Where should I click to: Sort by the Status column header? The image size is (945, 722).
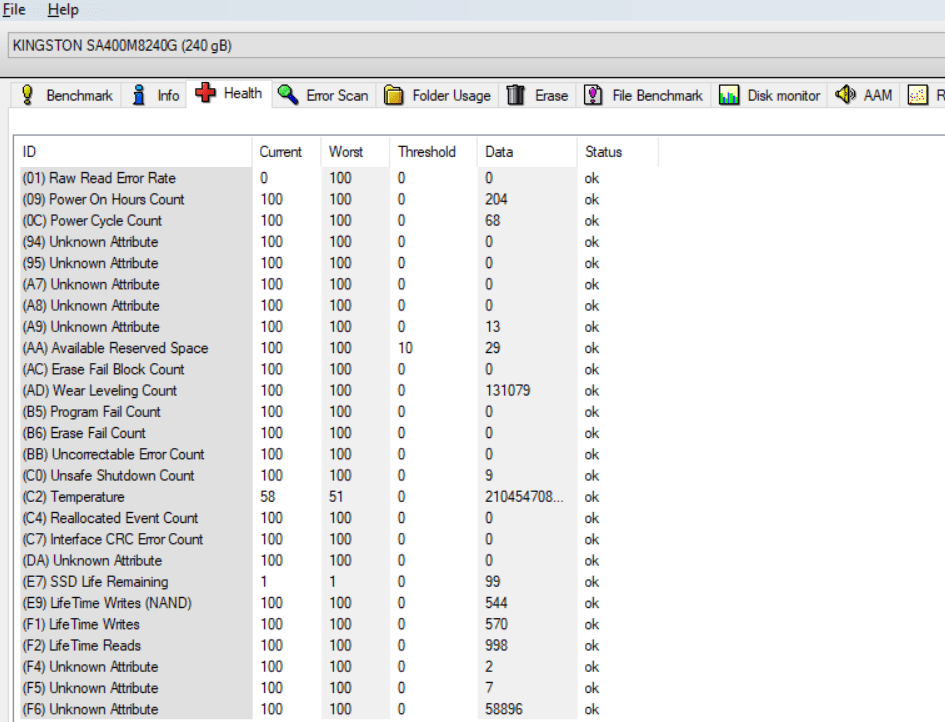[617, 152]
